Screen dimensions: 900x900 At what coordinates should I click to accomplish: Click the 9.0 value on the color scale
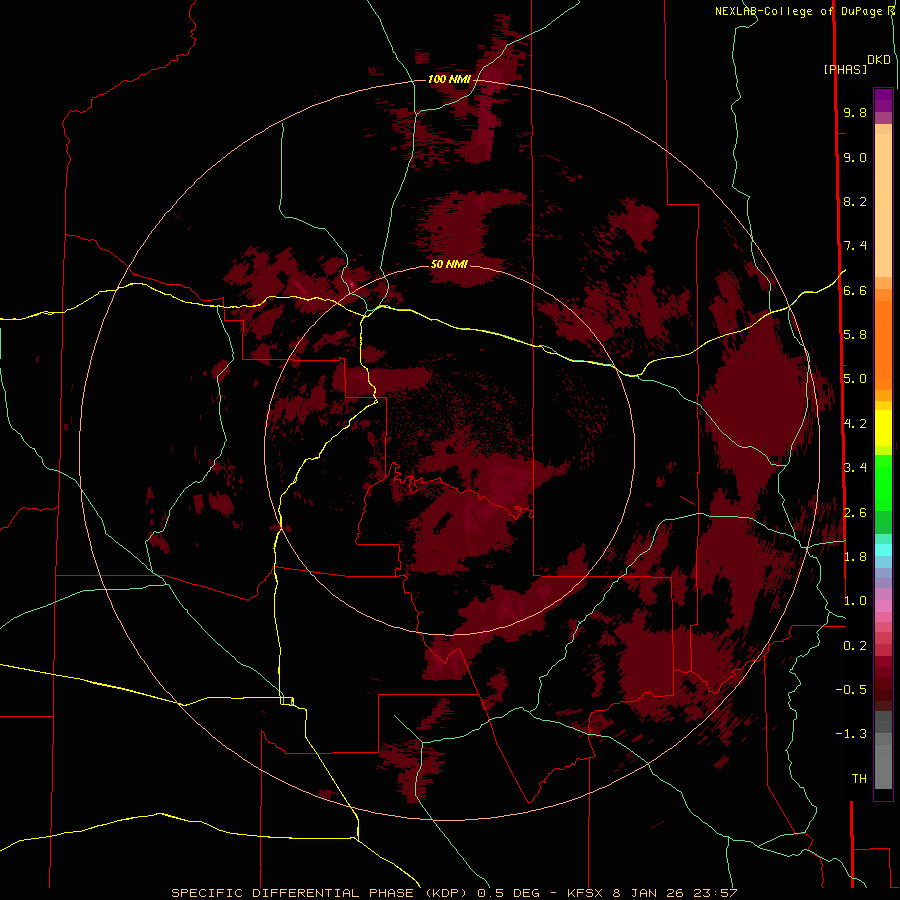tap(855, 157)
